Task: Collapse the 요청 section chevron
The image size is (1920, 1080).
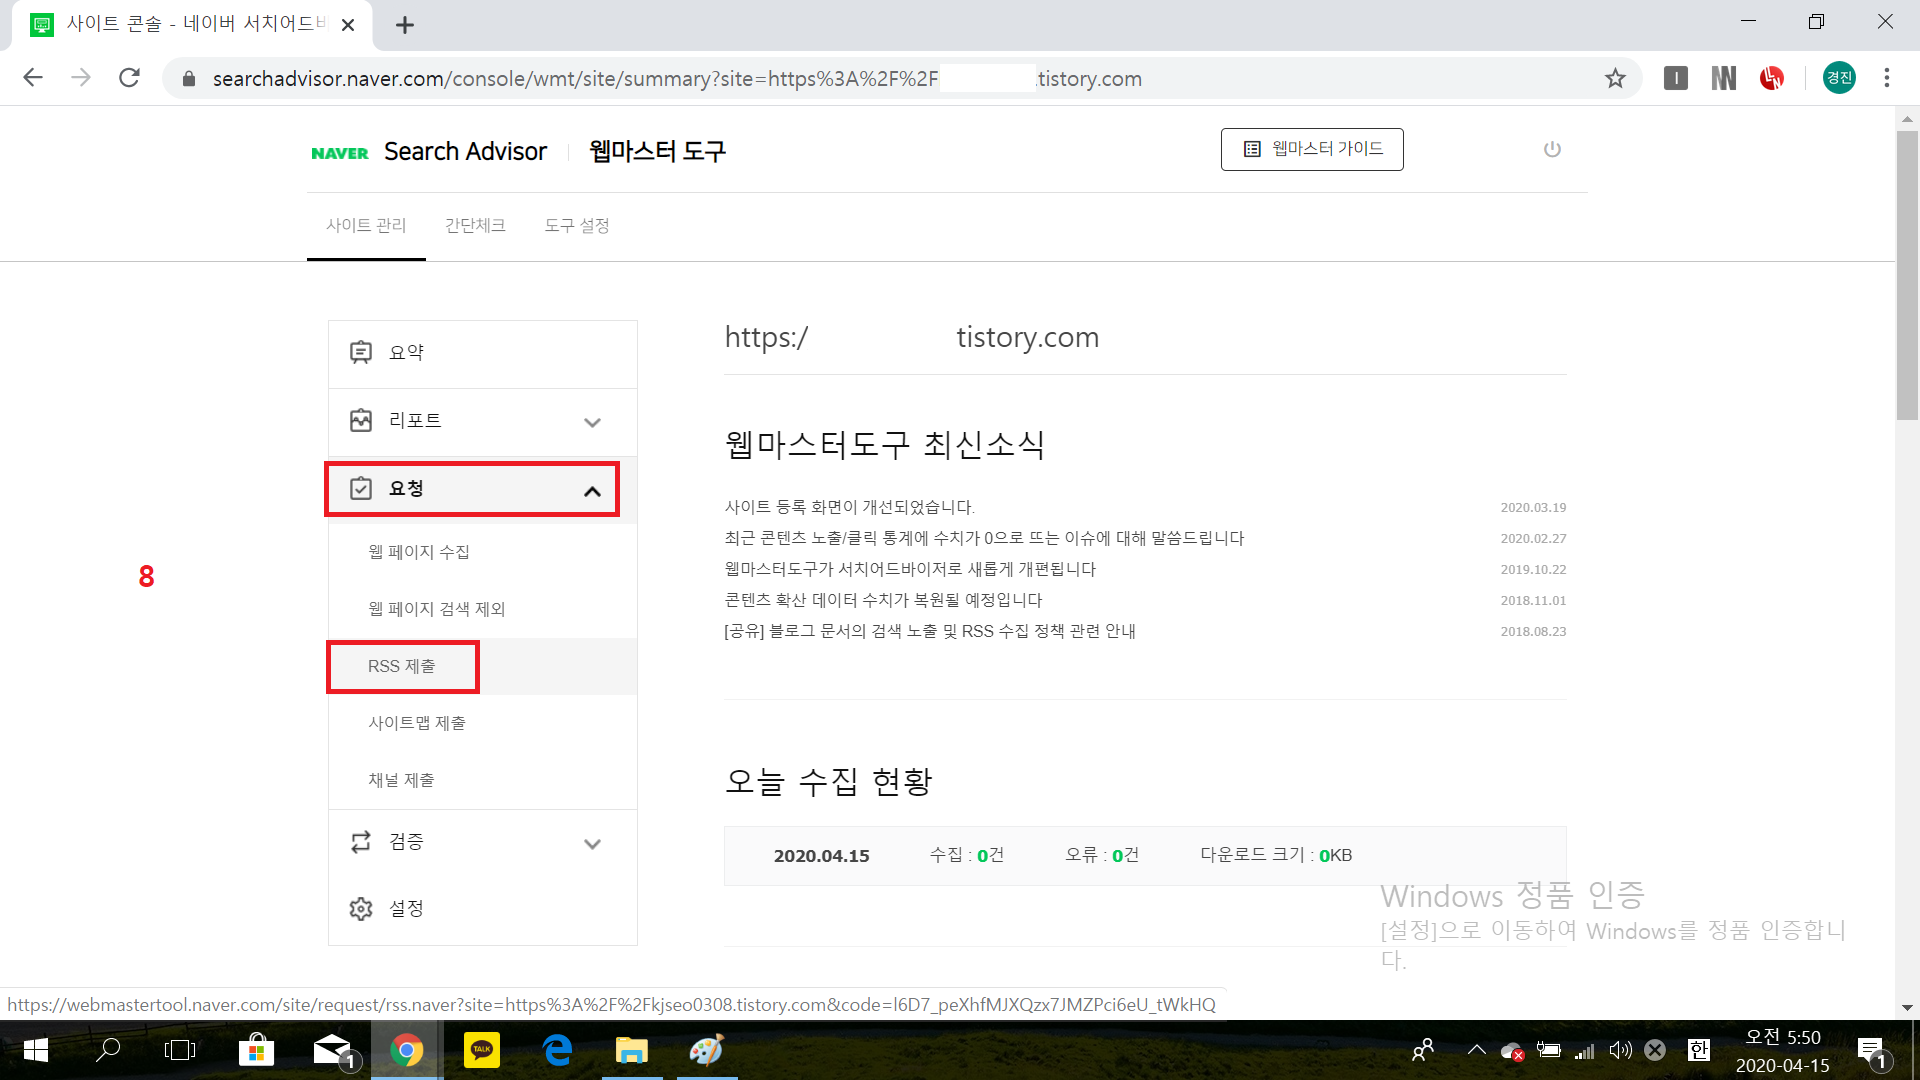Action: 592,490
